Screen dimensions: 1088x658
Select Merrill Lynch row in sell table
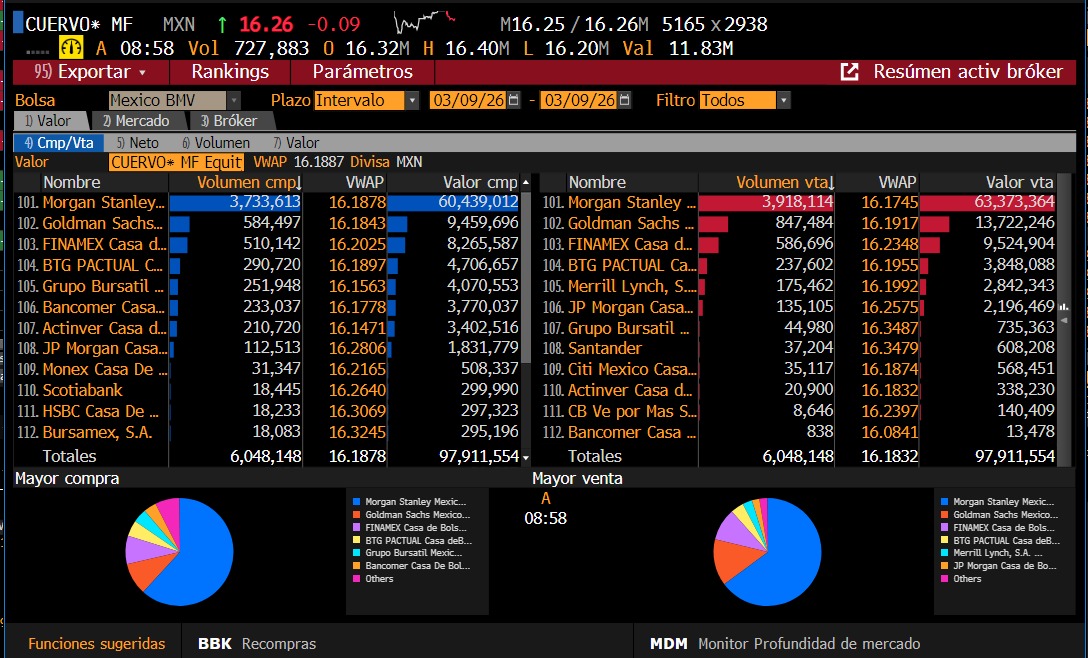[798, 286]
